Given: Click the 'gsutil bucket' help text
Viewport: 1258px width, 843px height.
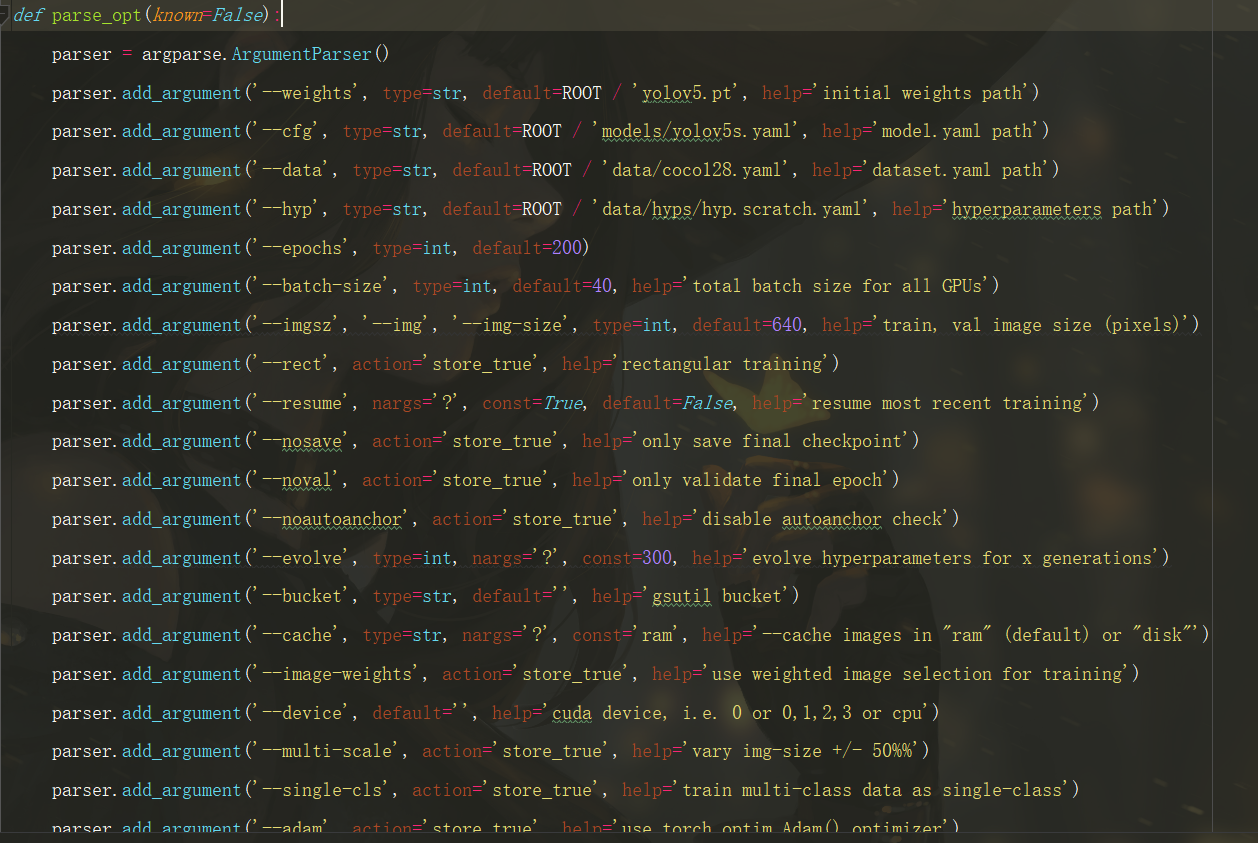Looking at the screenshot, I should [716, 596].
